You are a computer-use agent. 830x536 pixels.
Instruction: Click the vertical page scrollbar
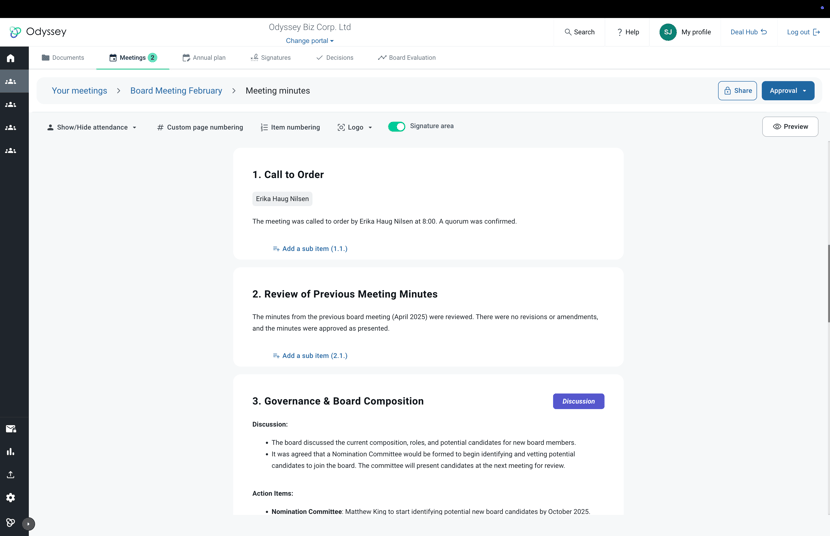click(x=828, y=283)
